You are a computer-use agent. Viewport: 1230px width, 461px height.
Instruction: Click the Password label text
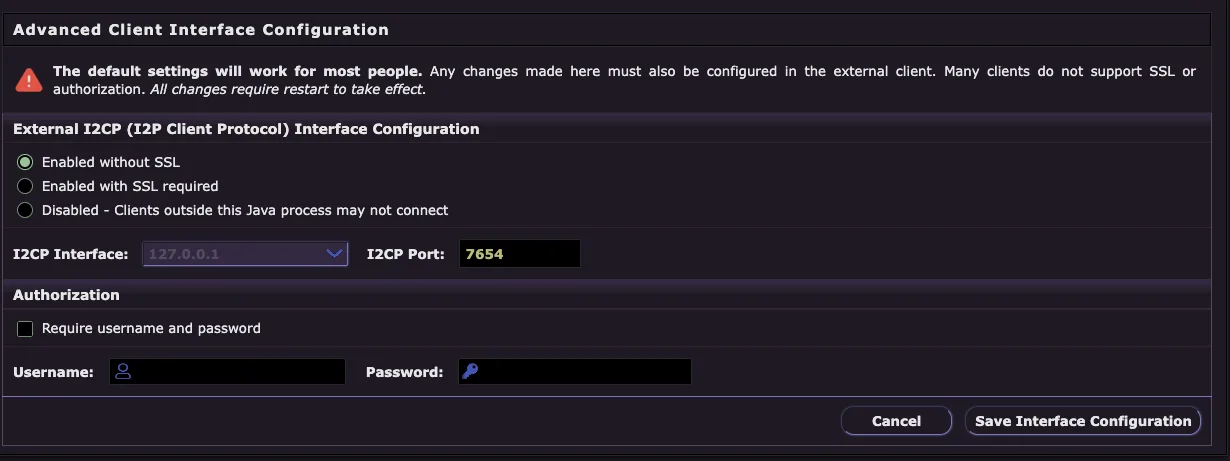[x=404, y=372]
